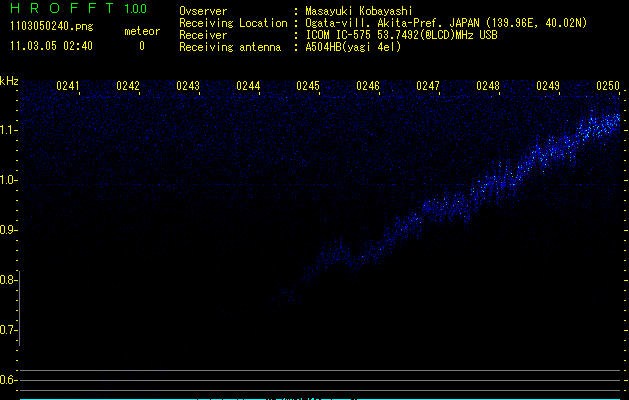Screen dimensions: 629x400
Task: Click the 0247 time marker
Action: point(428,85)
